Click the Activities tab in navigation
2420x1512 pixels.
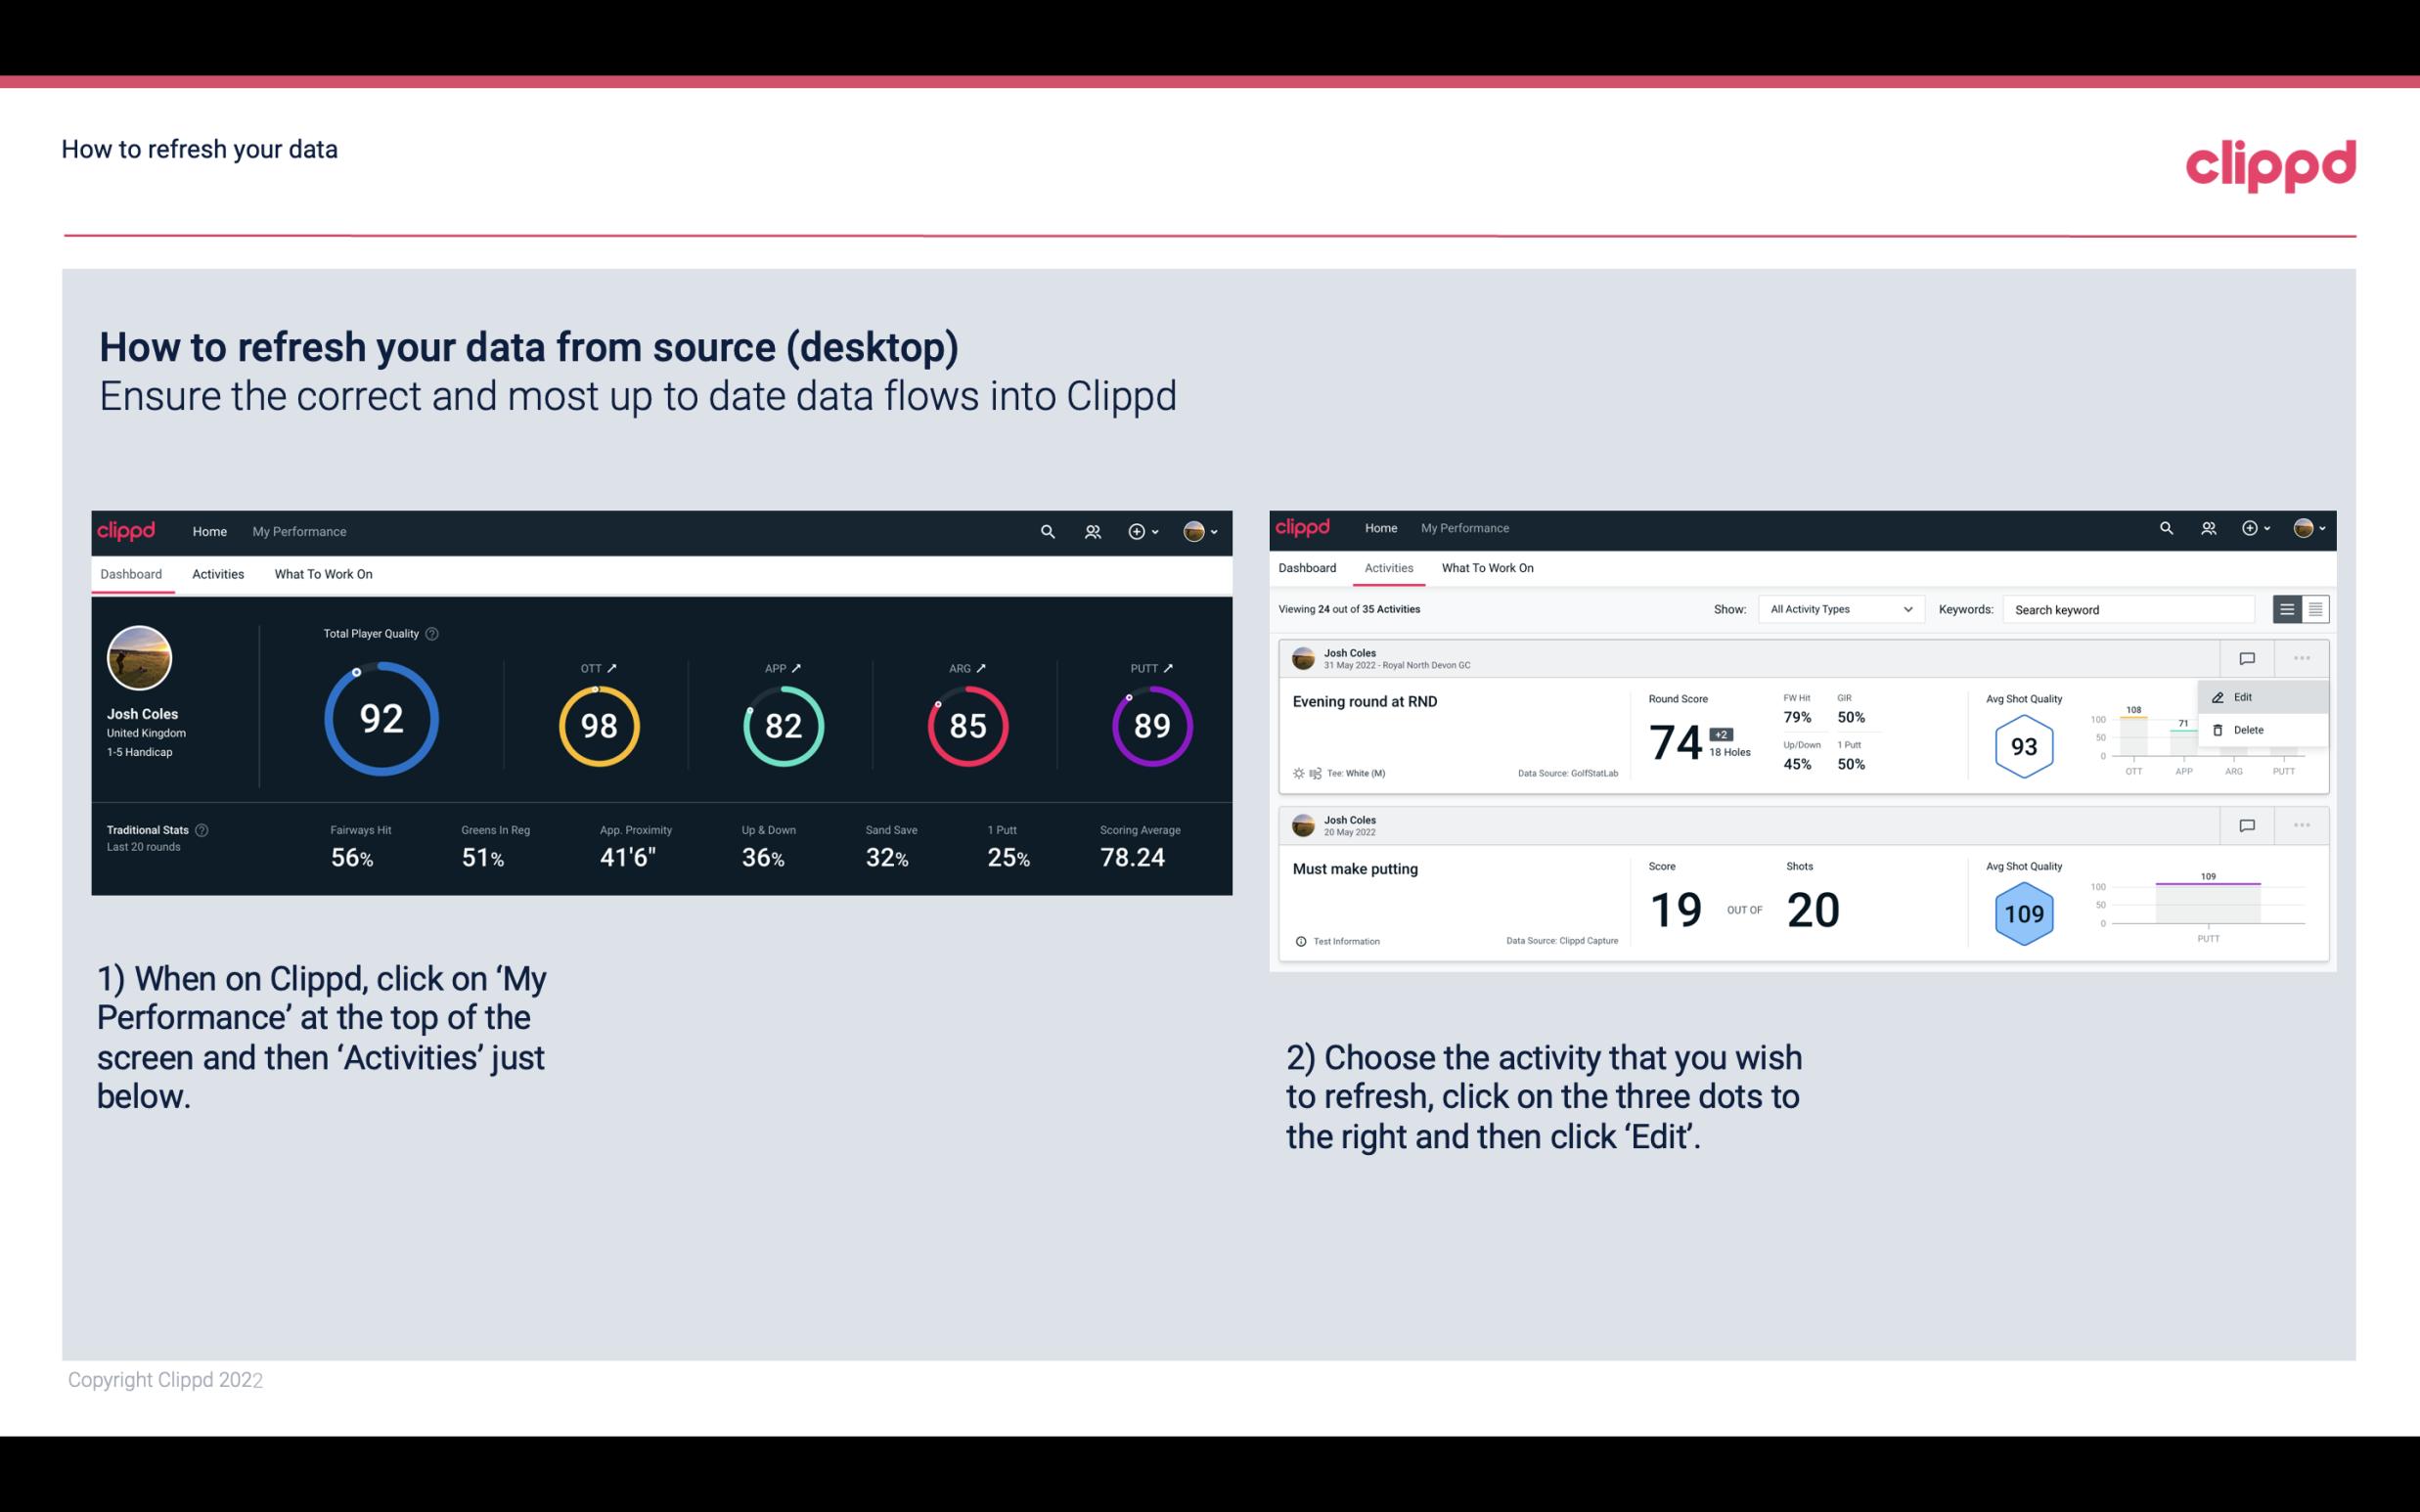[218, 573]
